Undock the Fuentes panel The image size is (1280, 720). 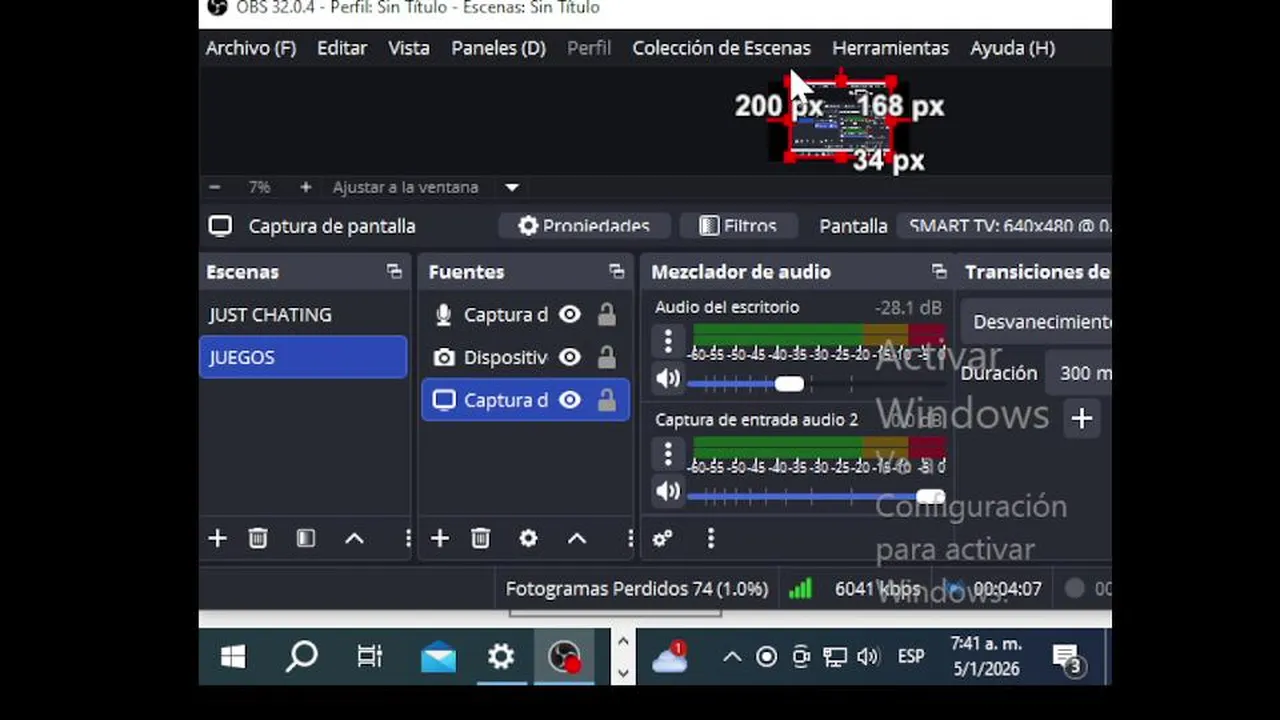click(616, 272)
